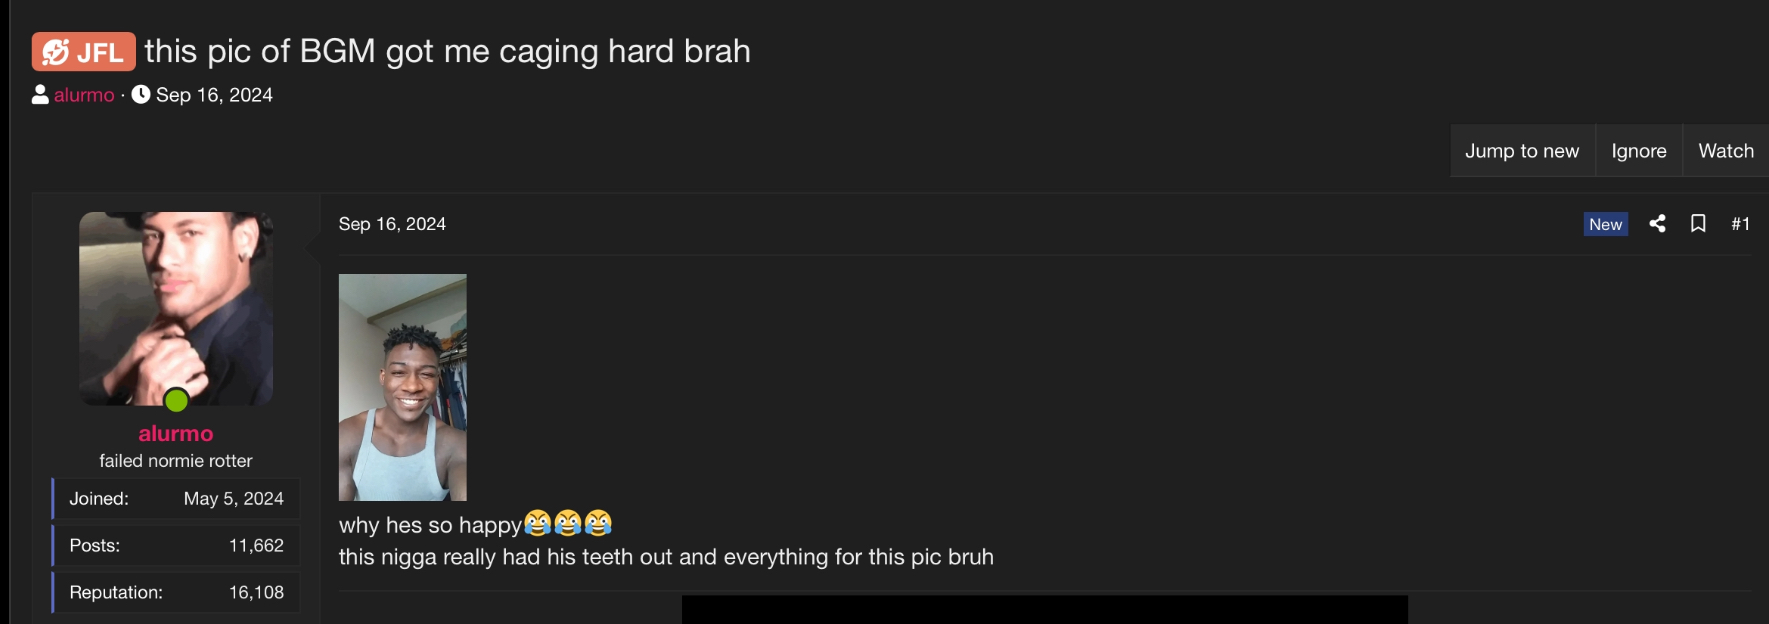Click the last crying-laughing emoji
1769x624 pixels.
click(598, 523)
